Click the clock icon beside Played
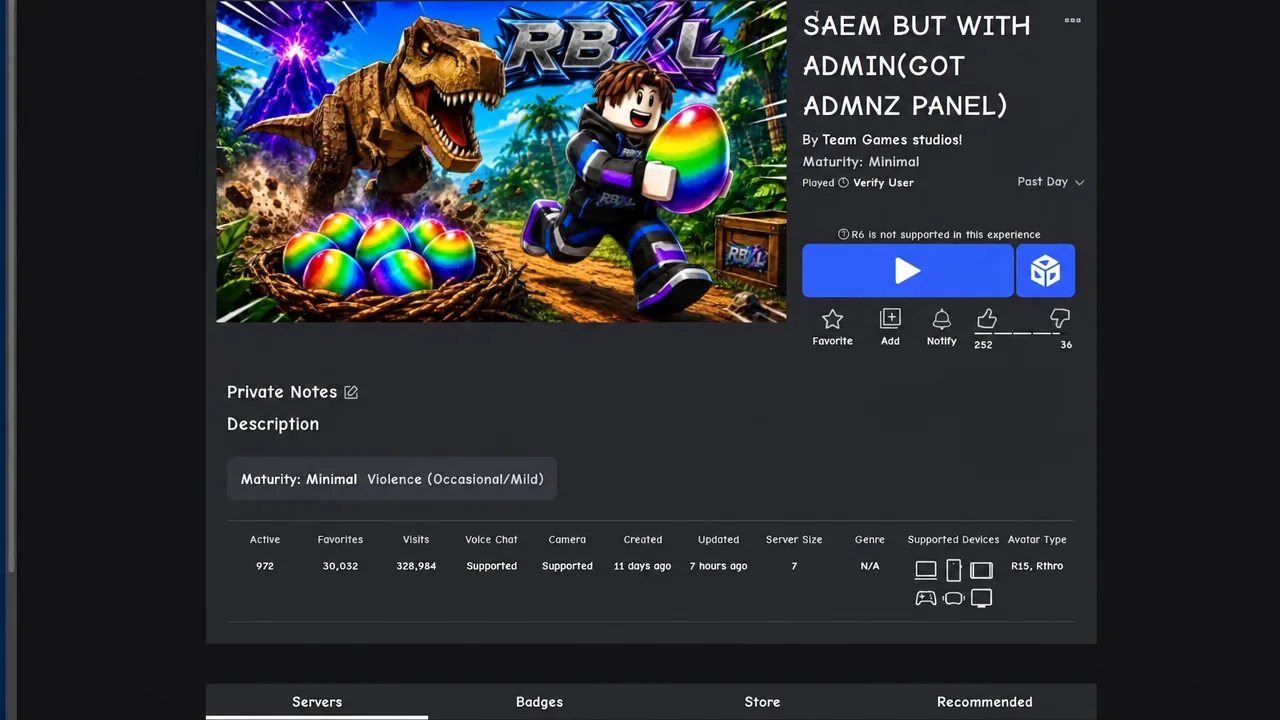Screen dimensions: 1280x720 pos(843,183)
